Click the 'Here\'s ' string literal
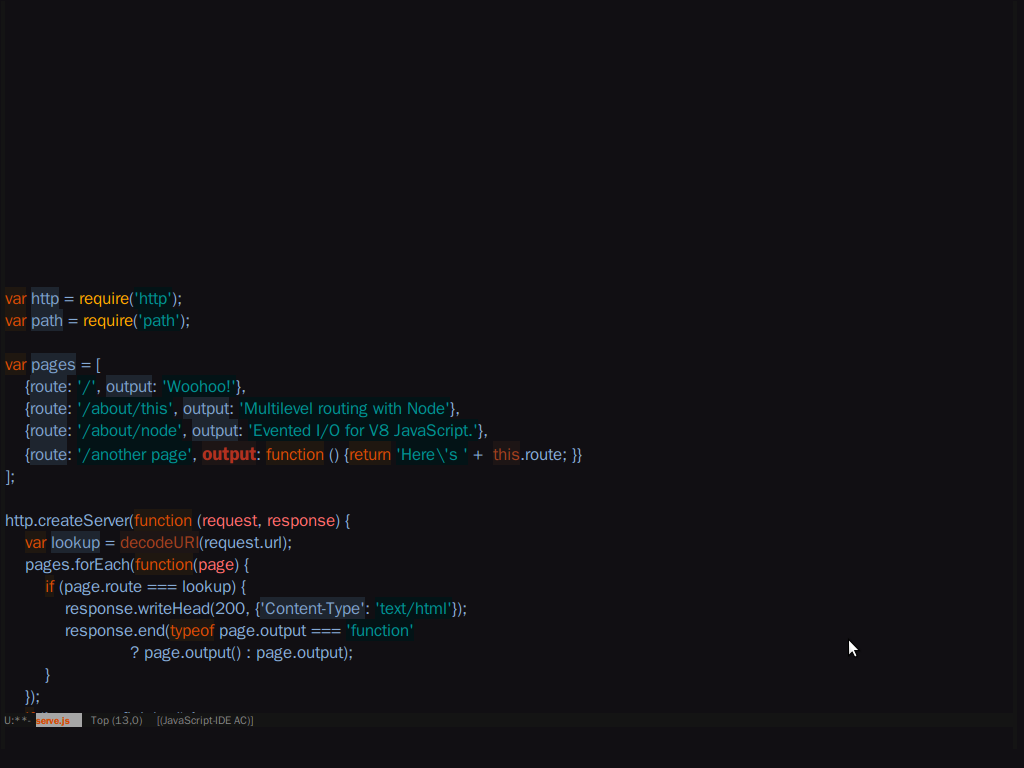 (x=432, y=455)
